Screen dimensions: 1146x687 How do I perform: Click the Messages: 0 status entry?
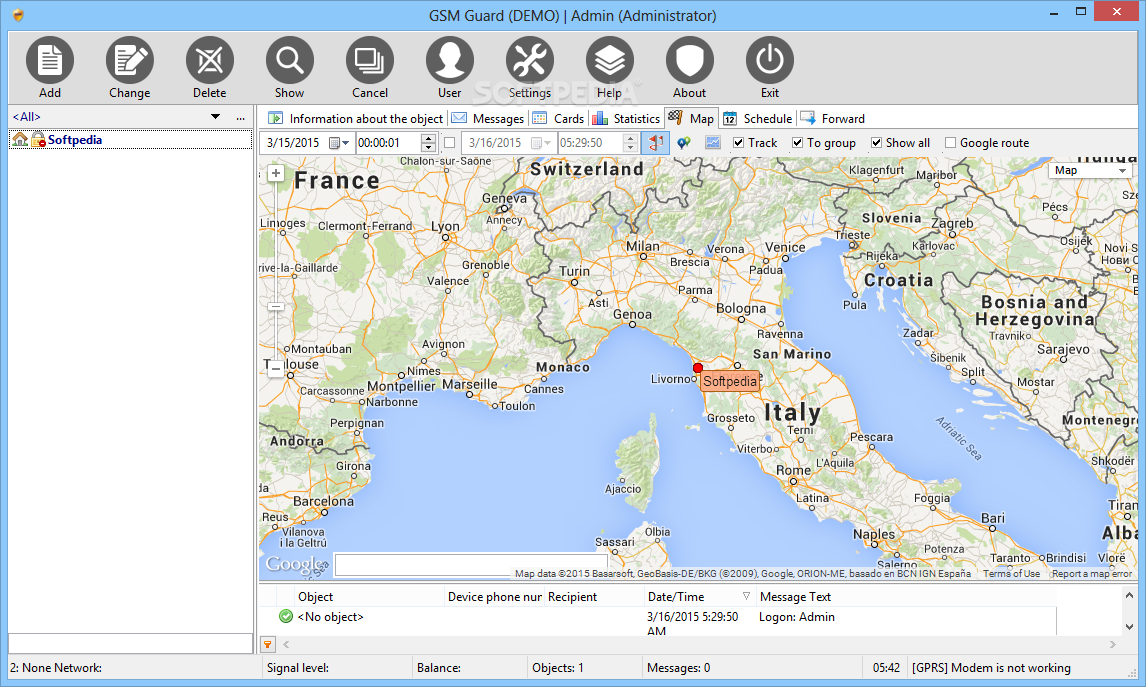[x=678, y=667]
